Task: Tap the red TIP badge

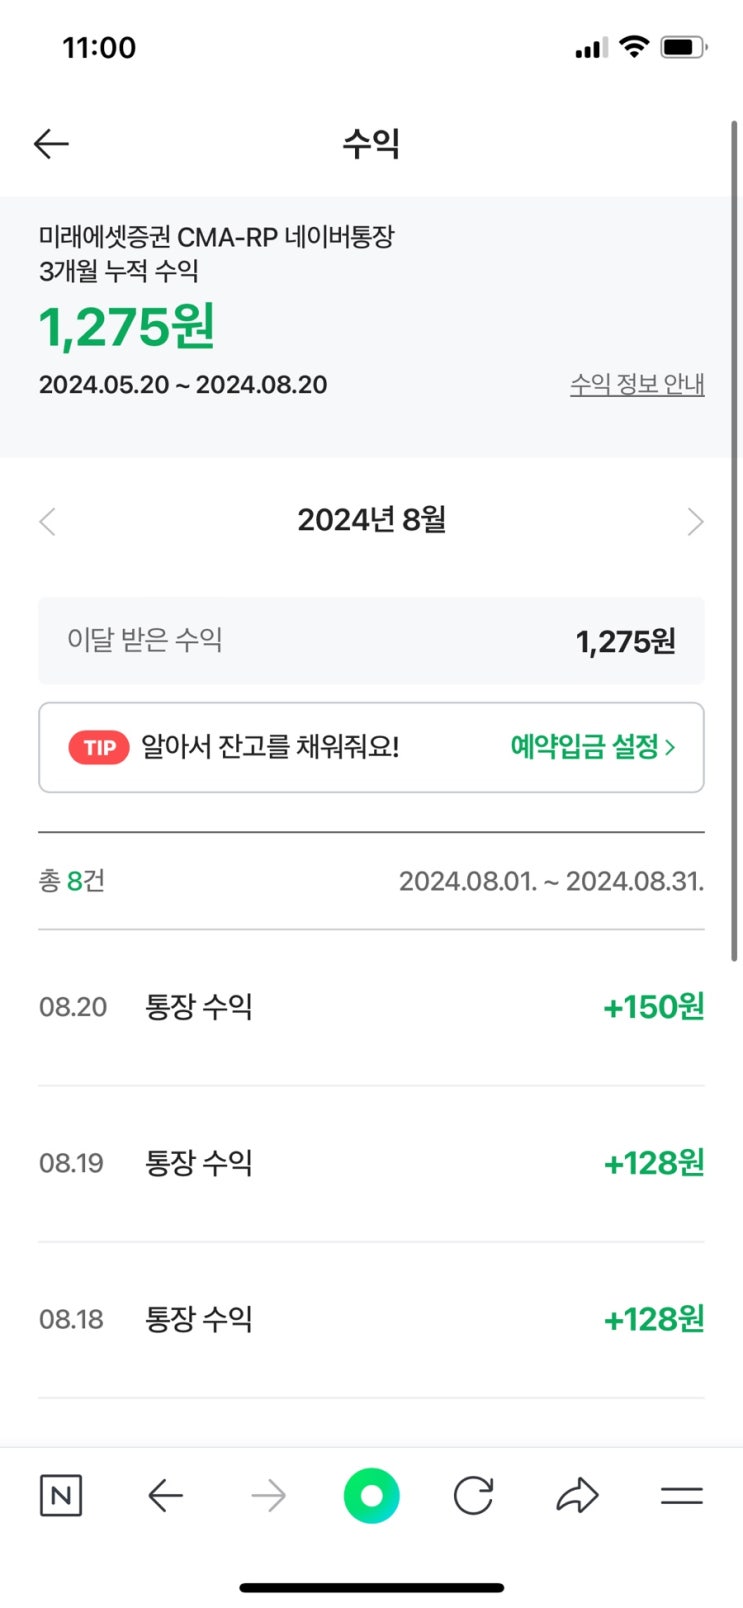Action: (99, 747)
